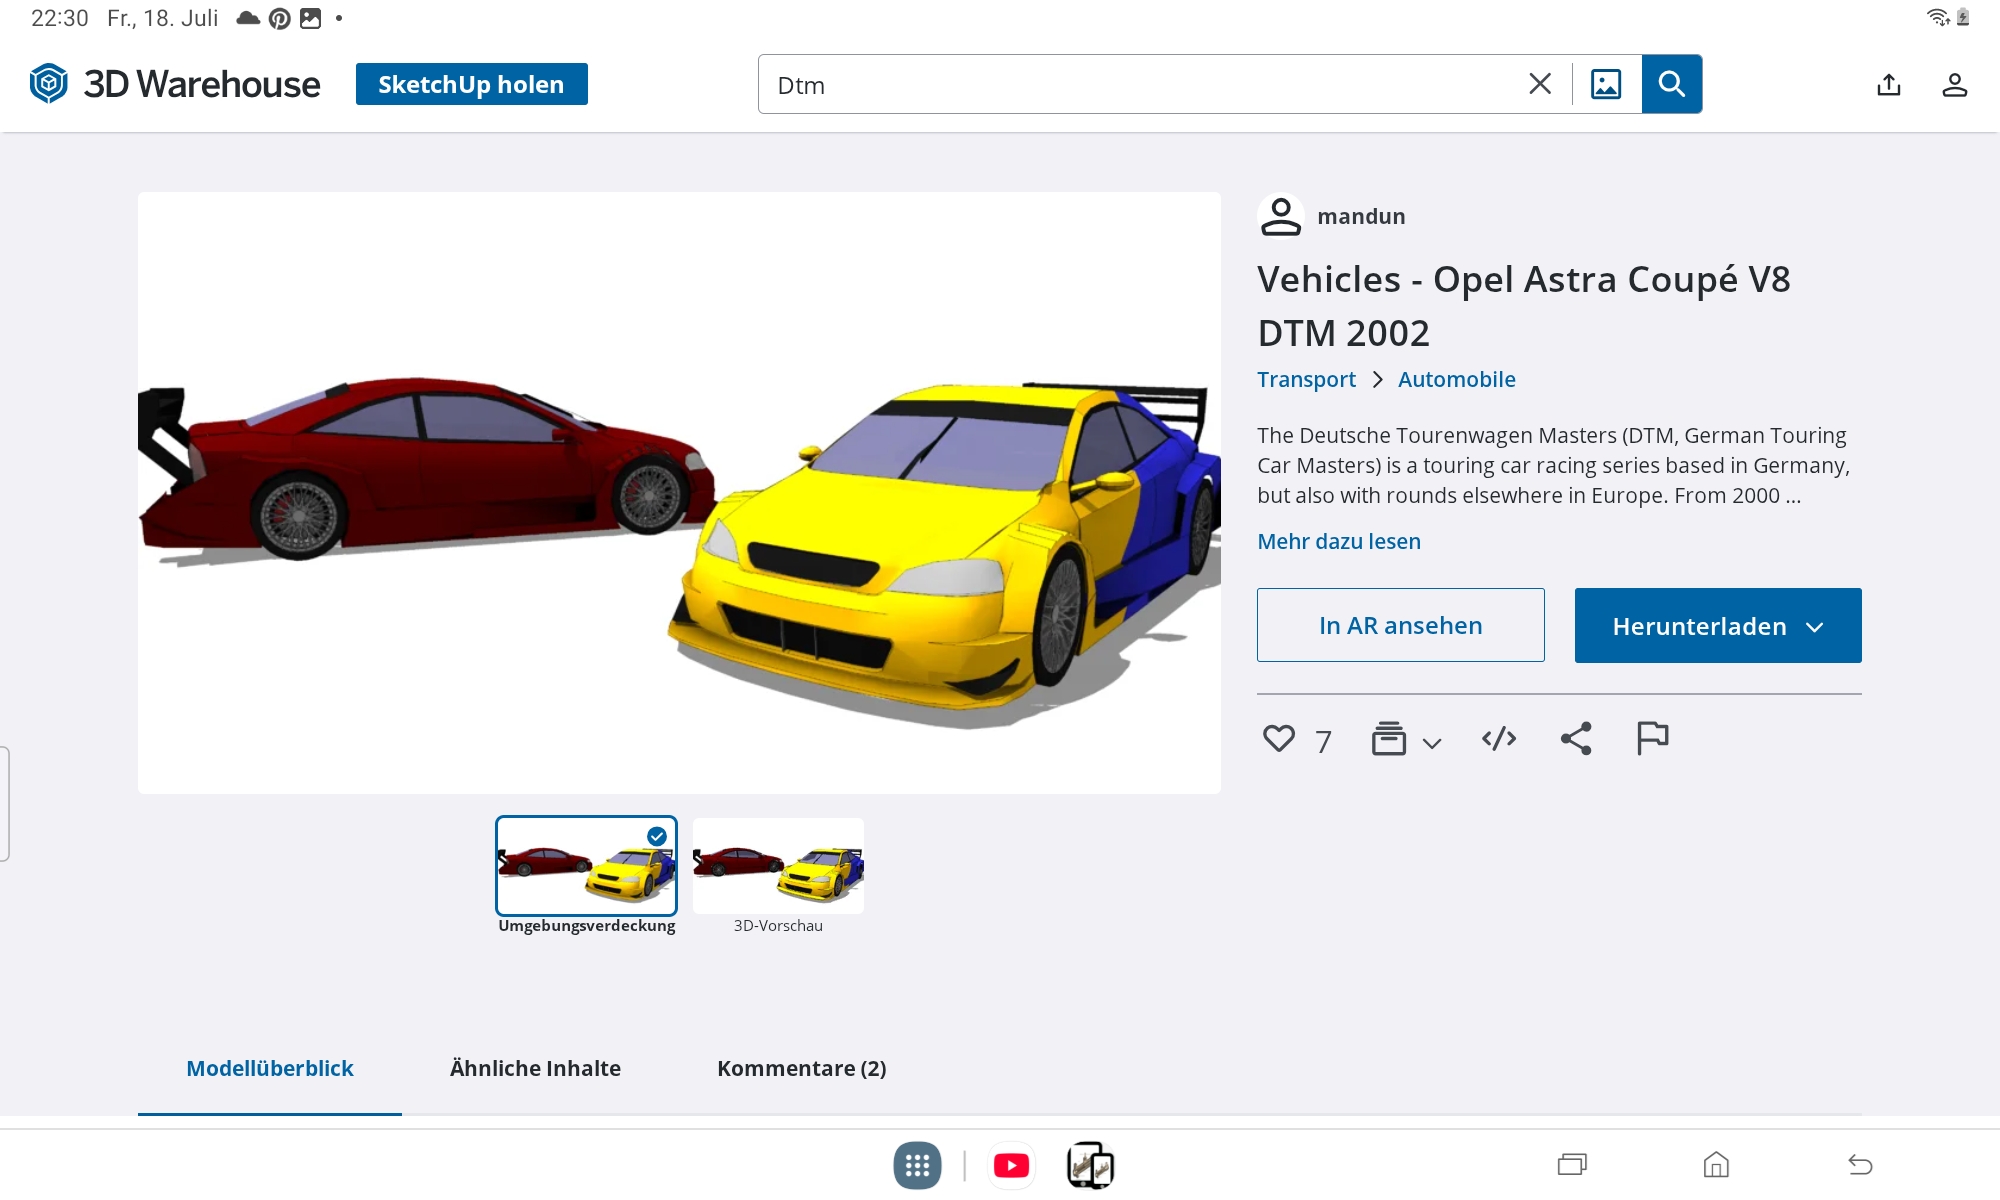Switch to Ähnliche Inhalte tab
2000x1200 pixels.
pos(535,1068)
